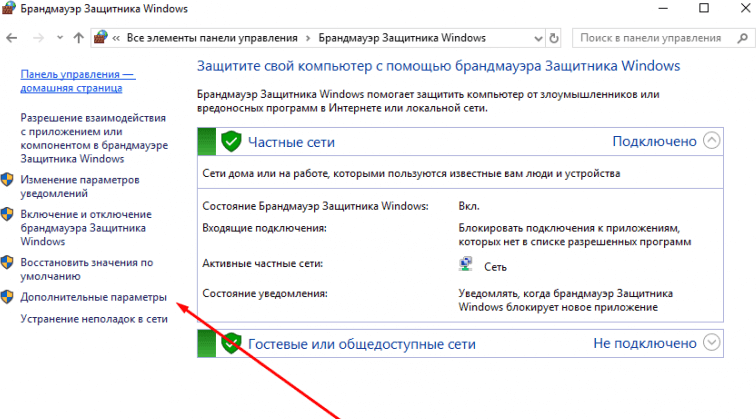This screenshot has width=756, height=419.
Task: Open breadcrumb chevron after Все элементы
Action: [308, 39]
